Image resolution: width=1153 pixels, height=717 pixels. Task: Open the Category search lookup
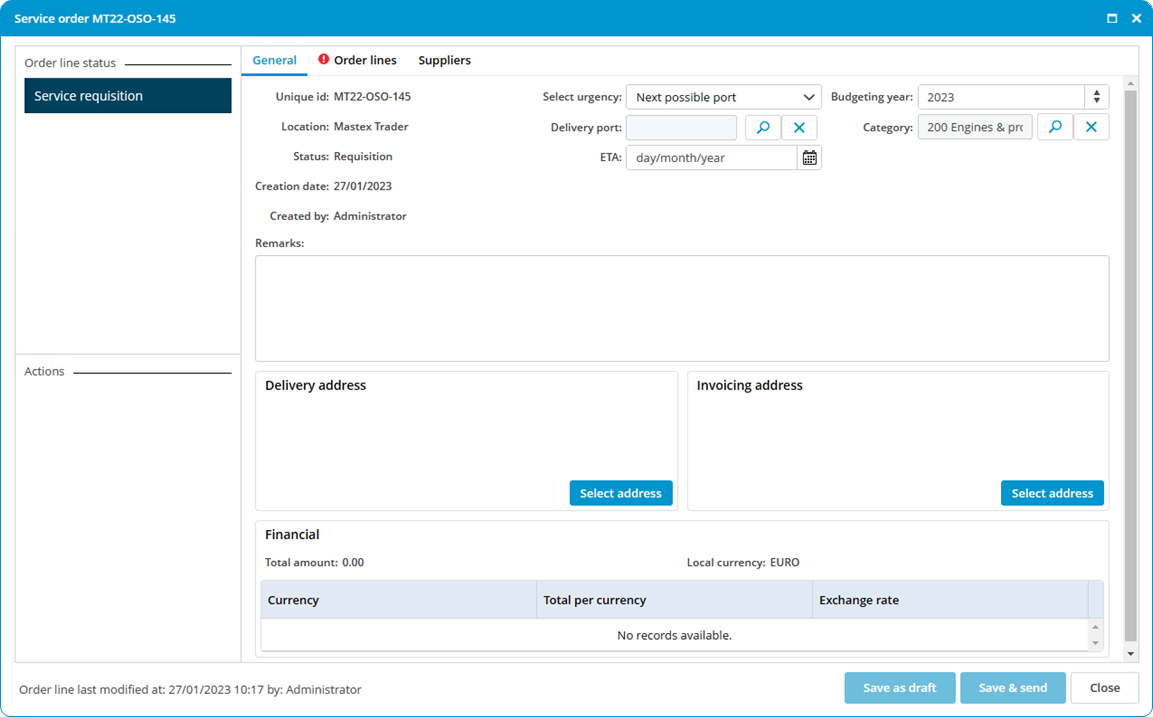[x=1055, y=127]
